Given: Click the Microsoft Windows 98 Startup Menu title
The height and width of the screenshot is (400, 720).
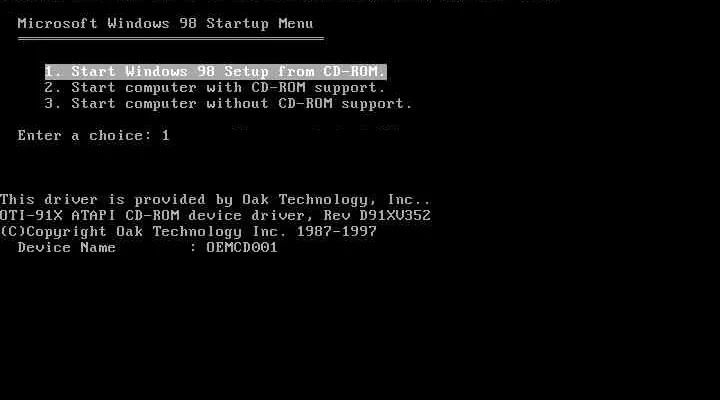Looking at the screenshot, I should [165, 23].
